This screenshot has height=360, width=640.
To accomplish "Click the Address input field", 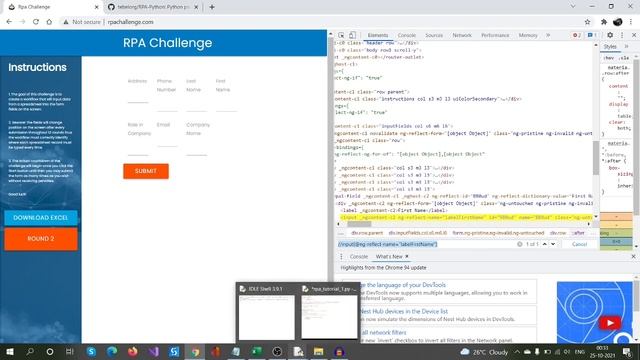I will pyautogui.click(x=138, y=98).
